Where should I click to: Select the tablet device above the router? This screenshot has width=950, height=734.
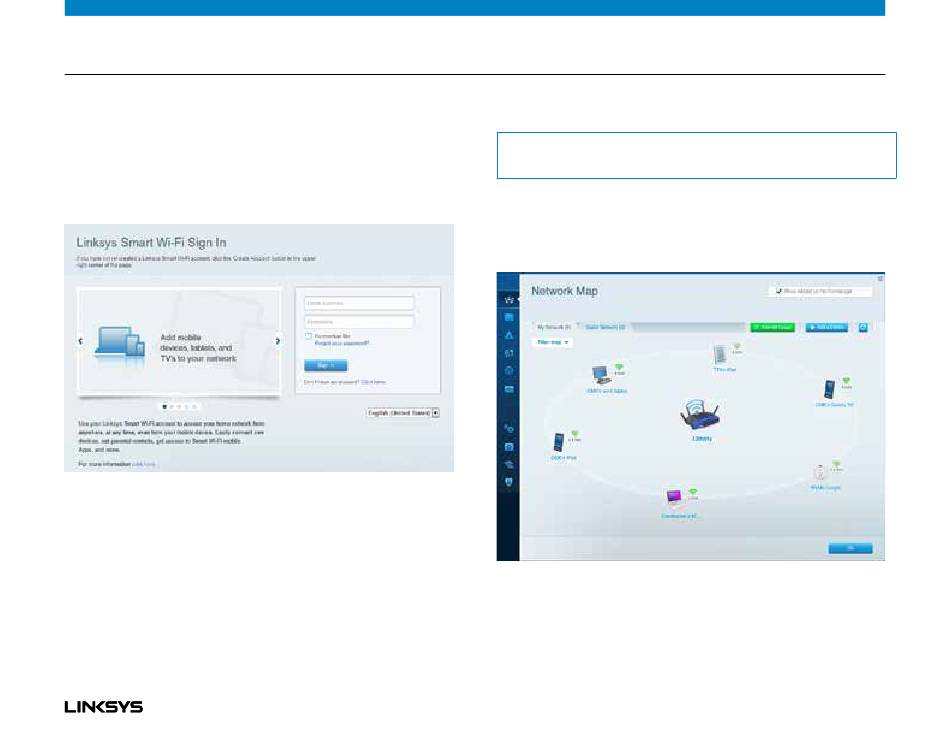(x=720, y=355)
